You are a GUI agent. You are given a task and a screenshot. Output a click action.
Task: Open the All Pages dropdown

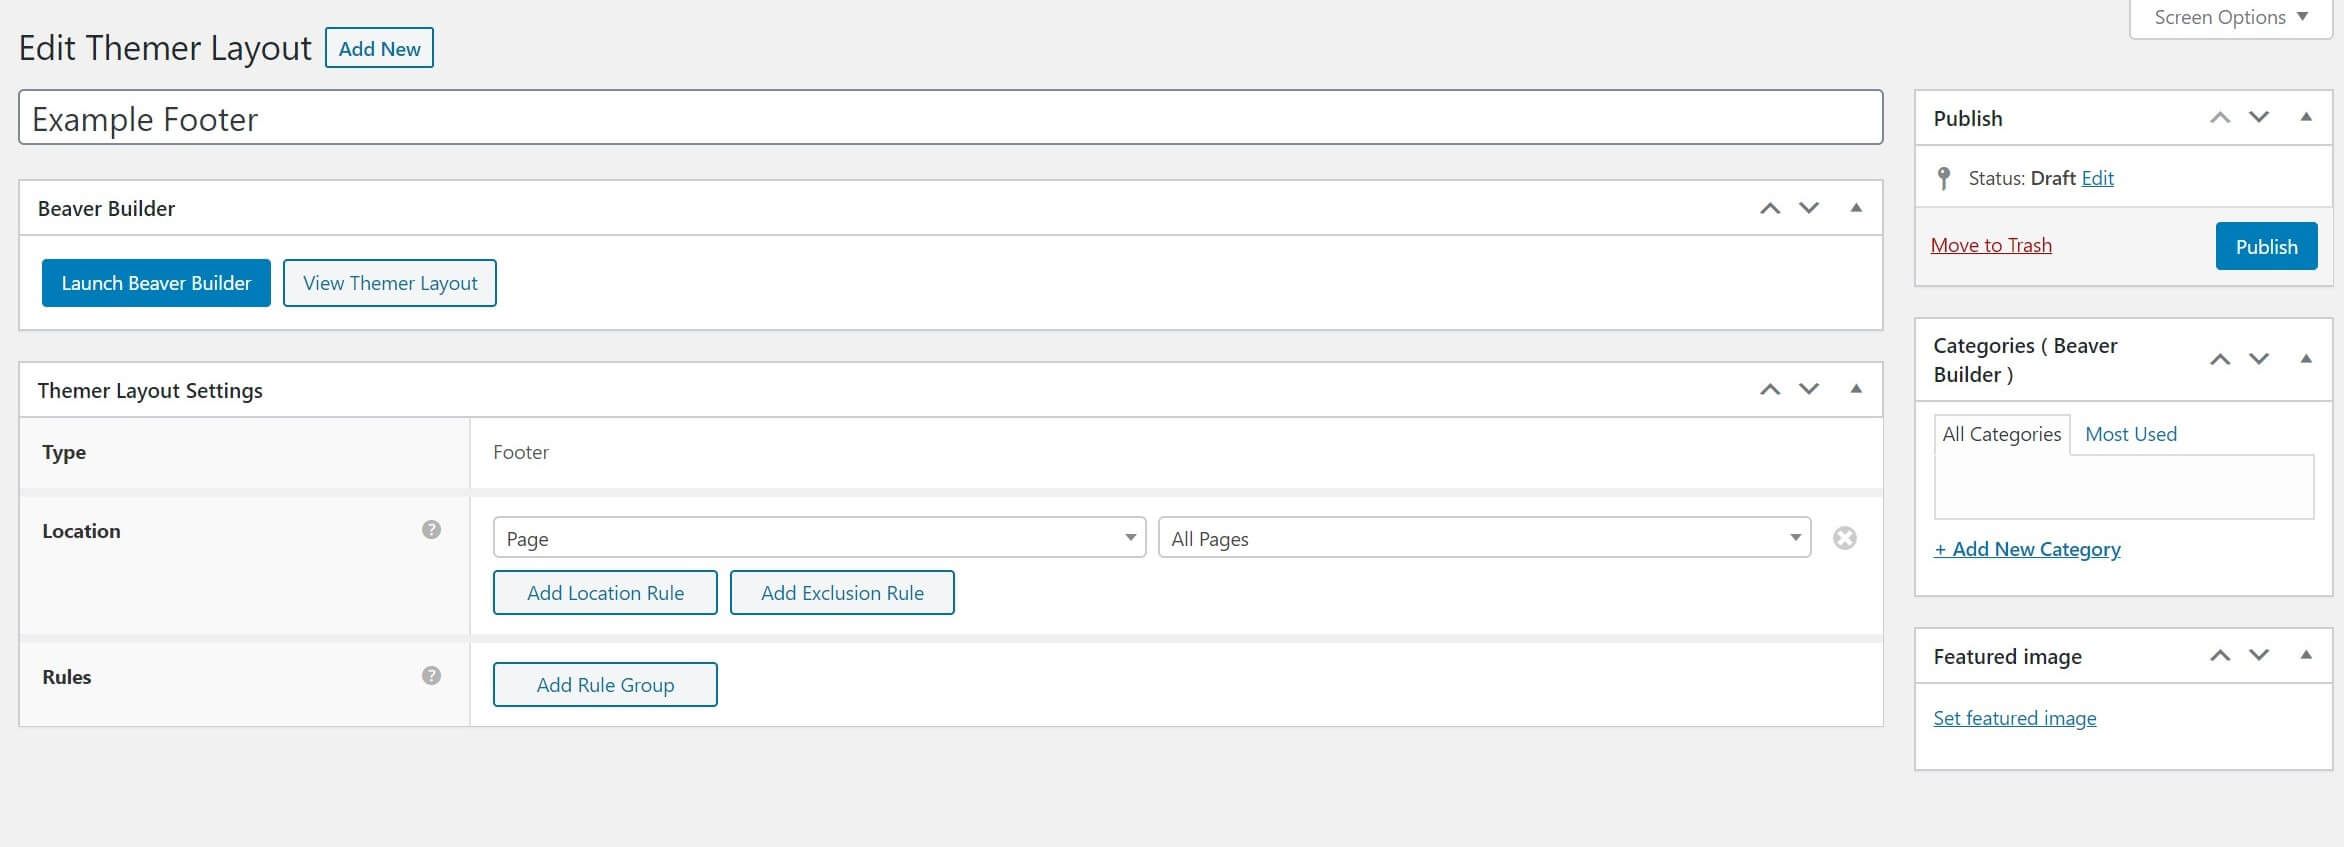point(1484,538)
